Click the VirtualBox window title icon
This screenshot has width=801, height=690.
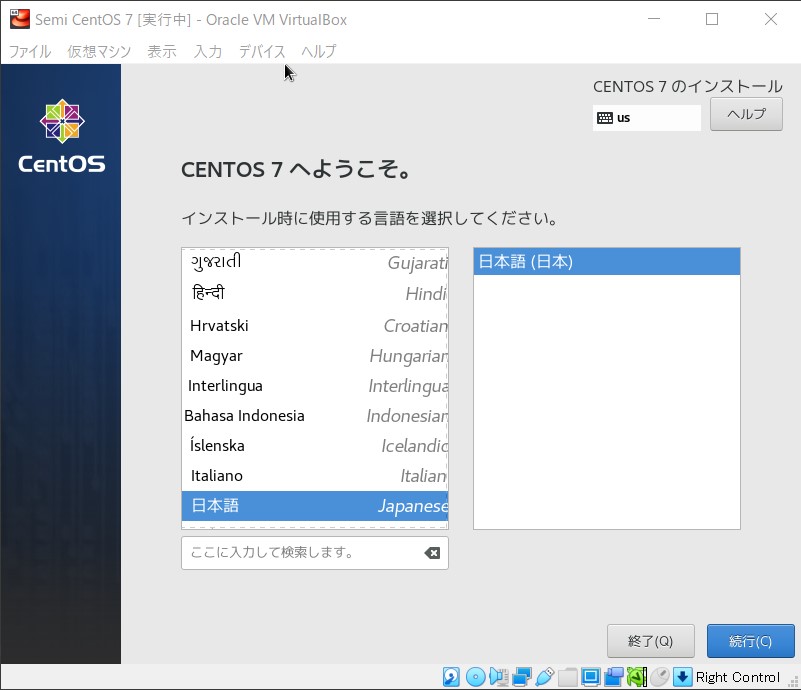click(x=20, y=19)
